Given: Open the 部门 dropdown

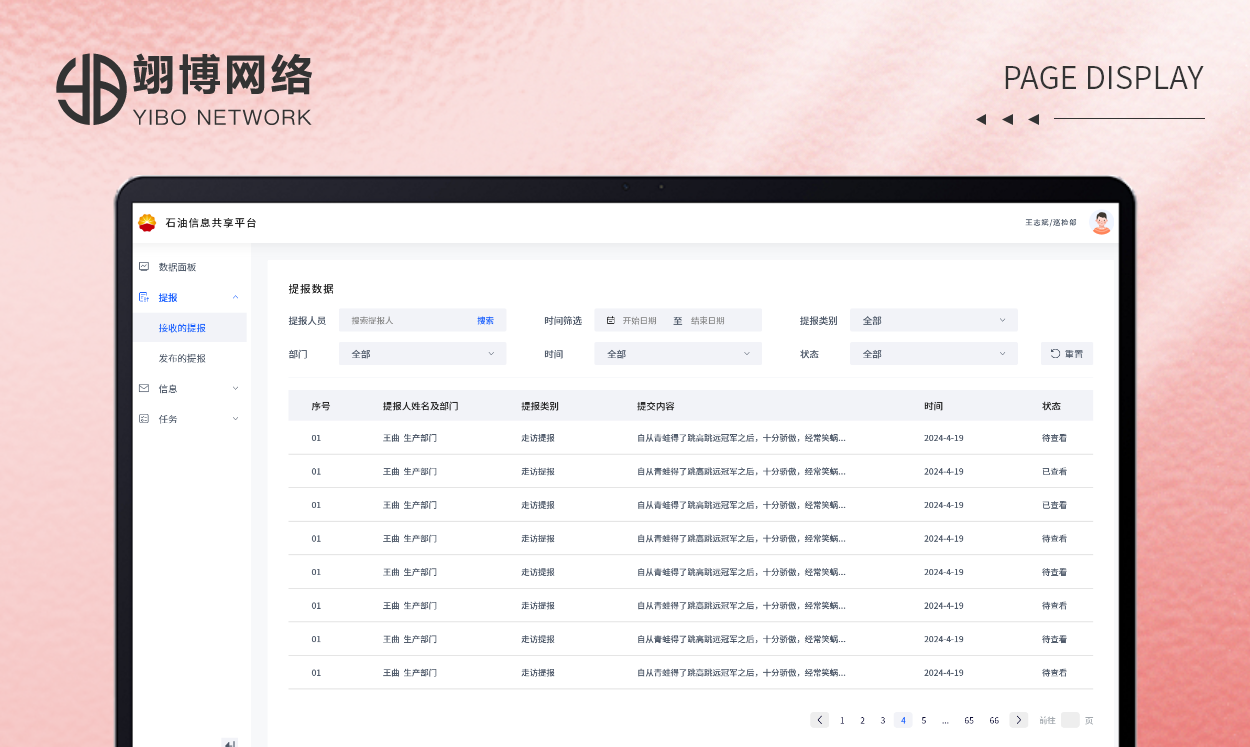Looking at the screenshot, I should pos(422,354).
